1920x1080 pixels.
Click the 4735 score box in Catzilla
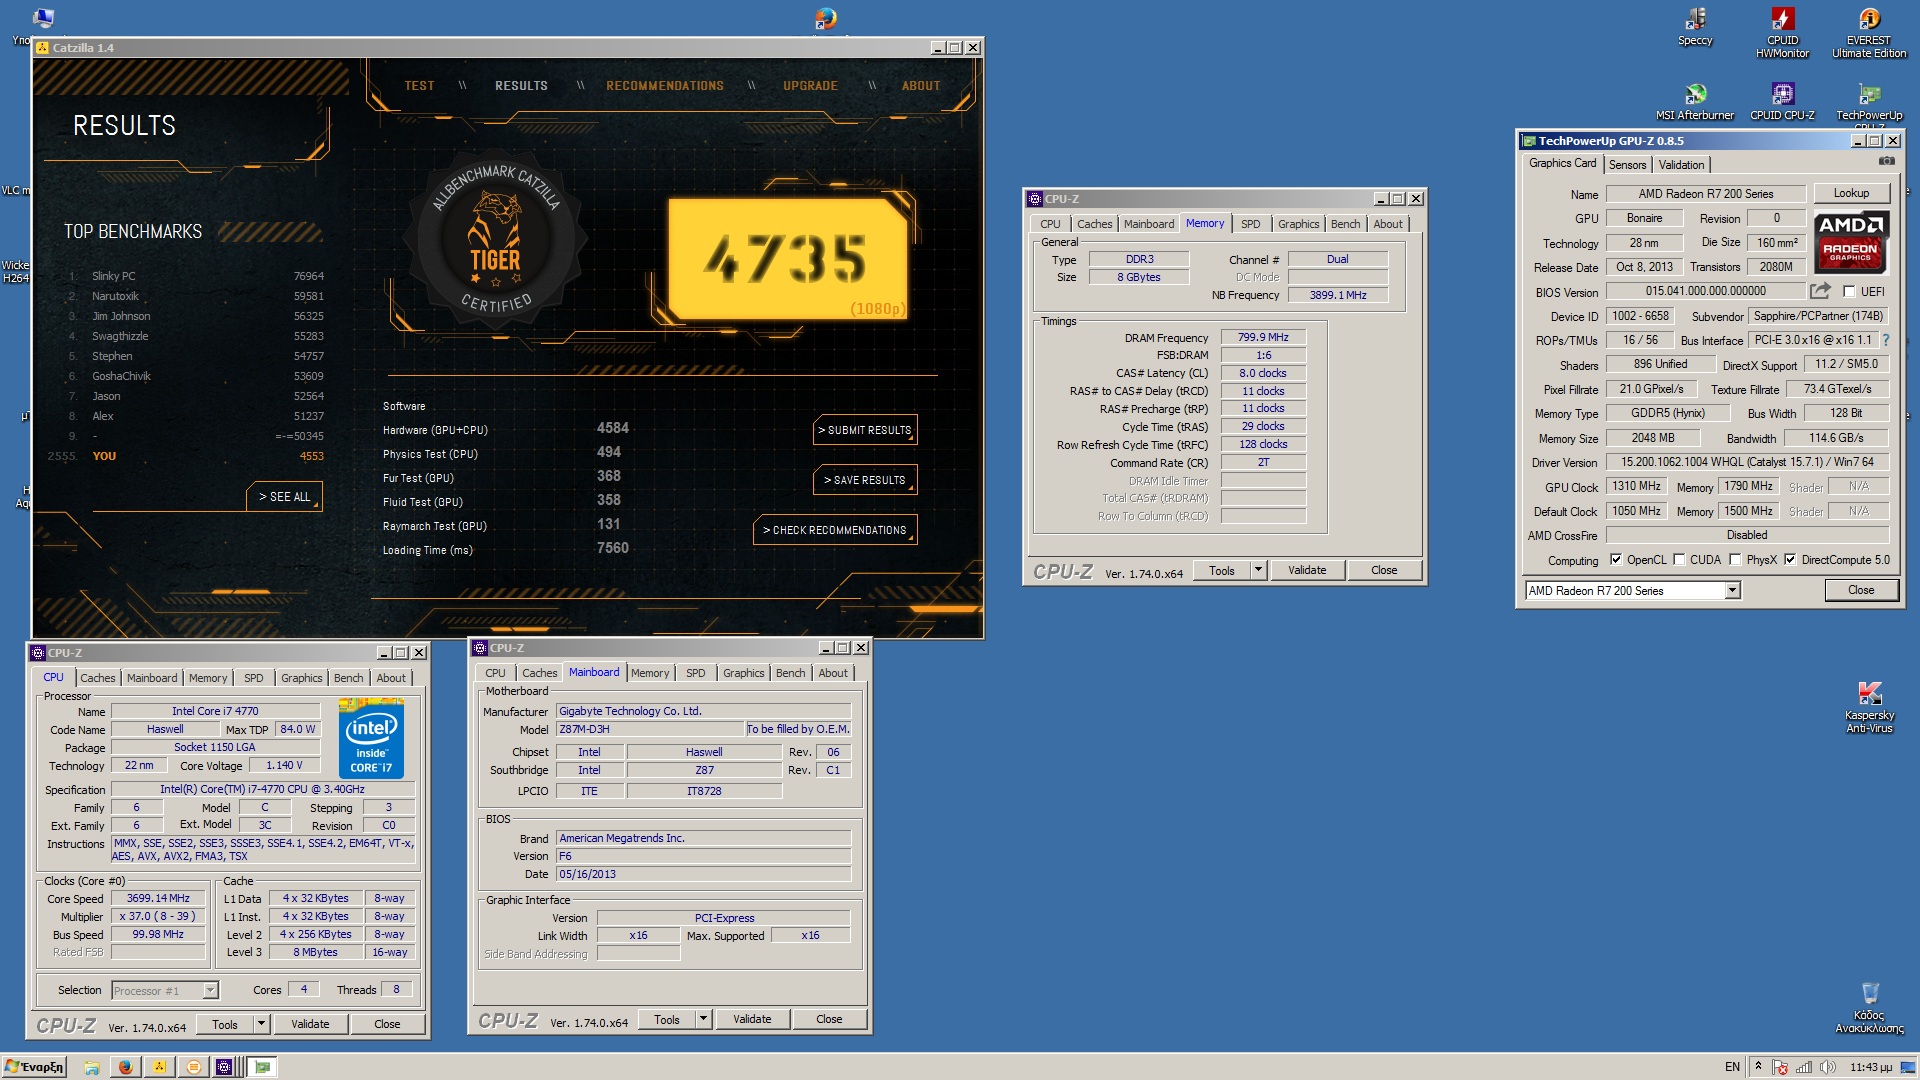tap(788, 258)
